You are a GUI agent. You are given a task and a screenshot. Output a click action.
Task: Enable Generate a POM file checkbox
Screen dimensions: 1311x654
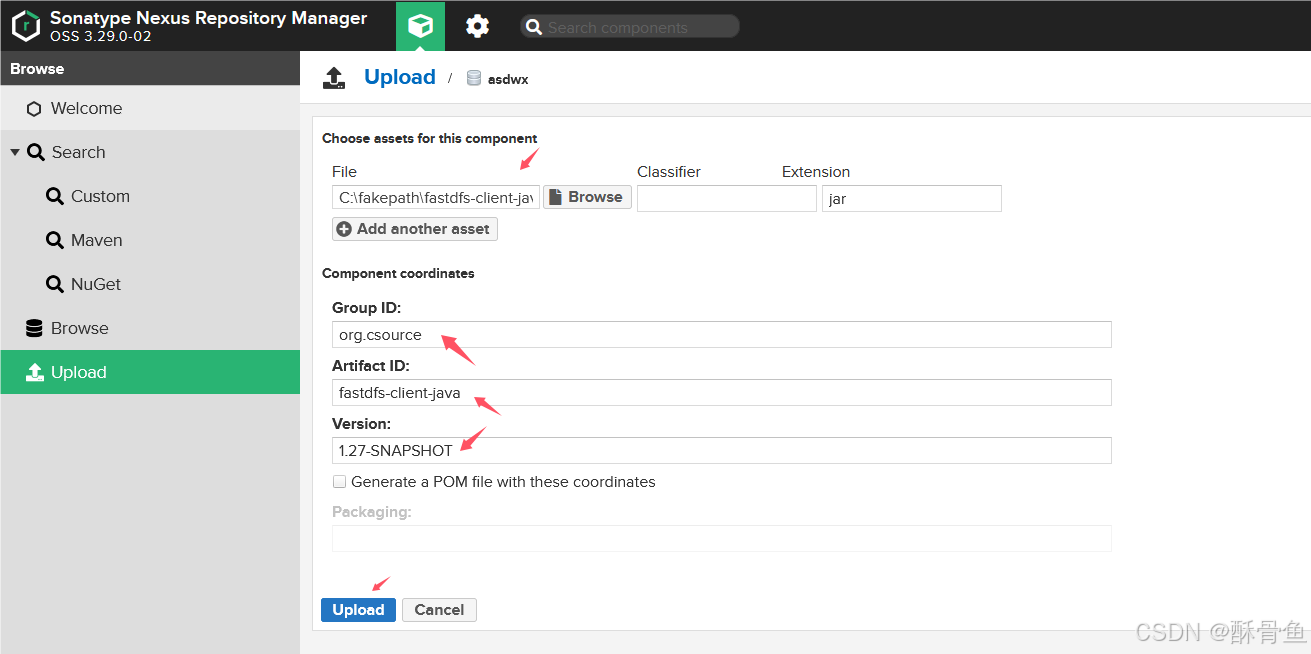339,482
